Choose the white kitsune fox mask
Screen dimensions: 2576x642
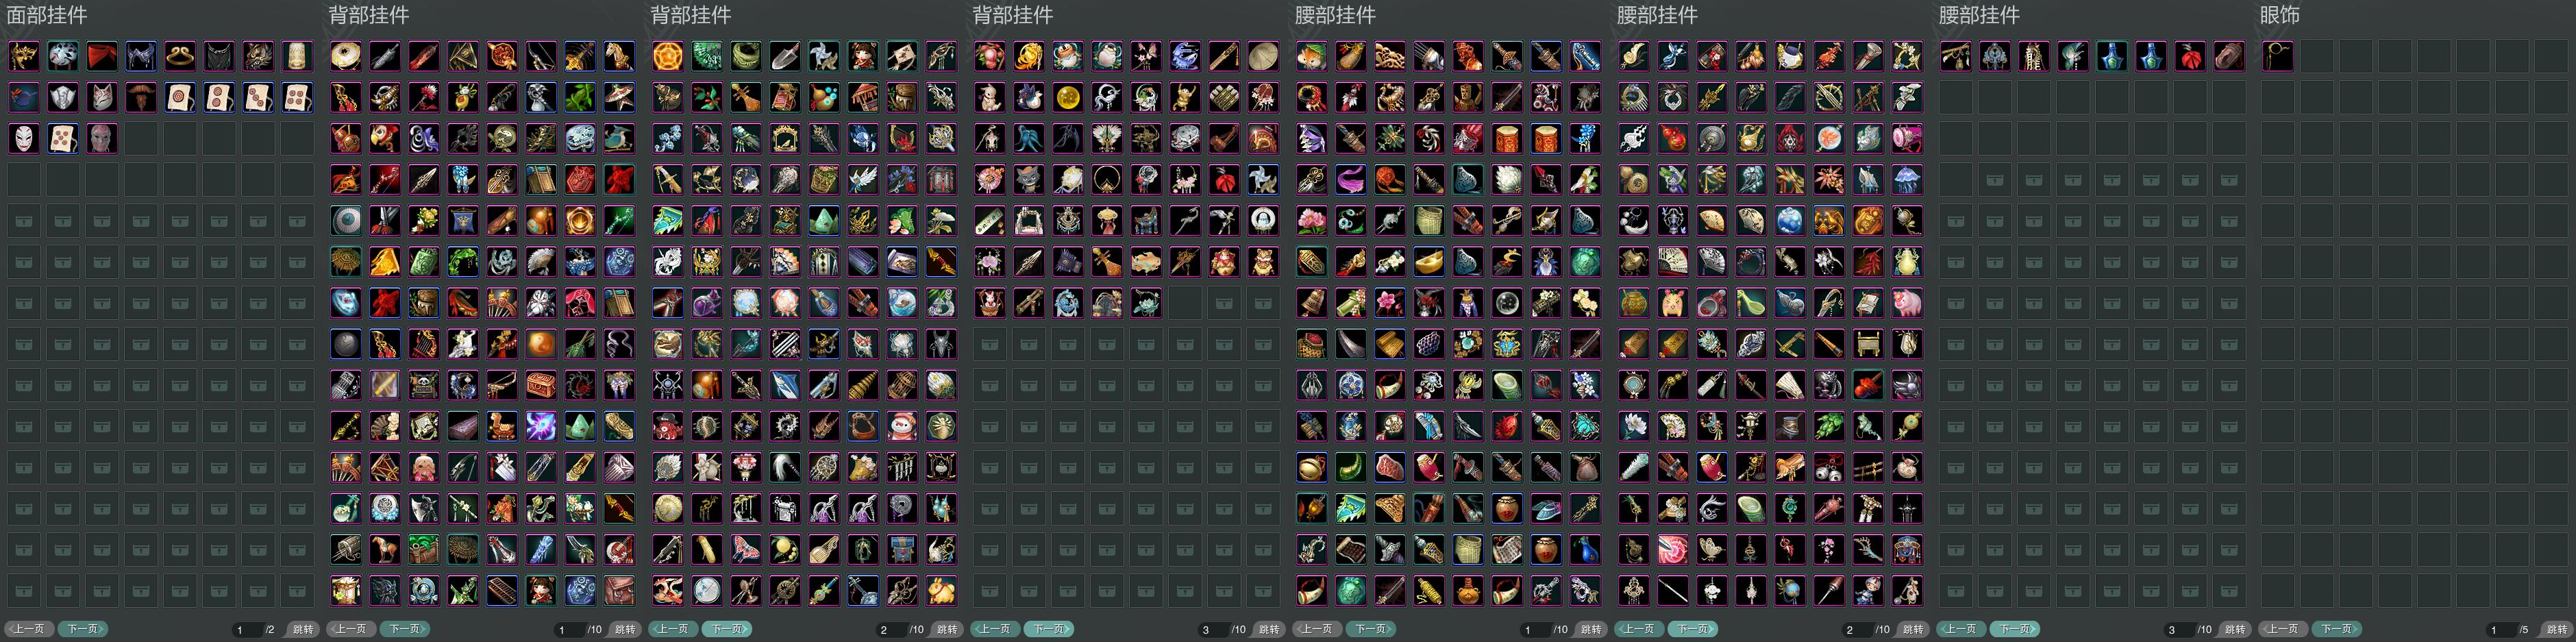coord(102,97)
